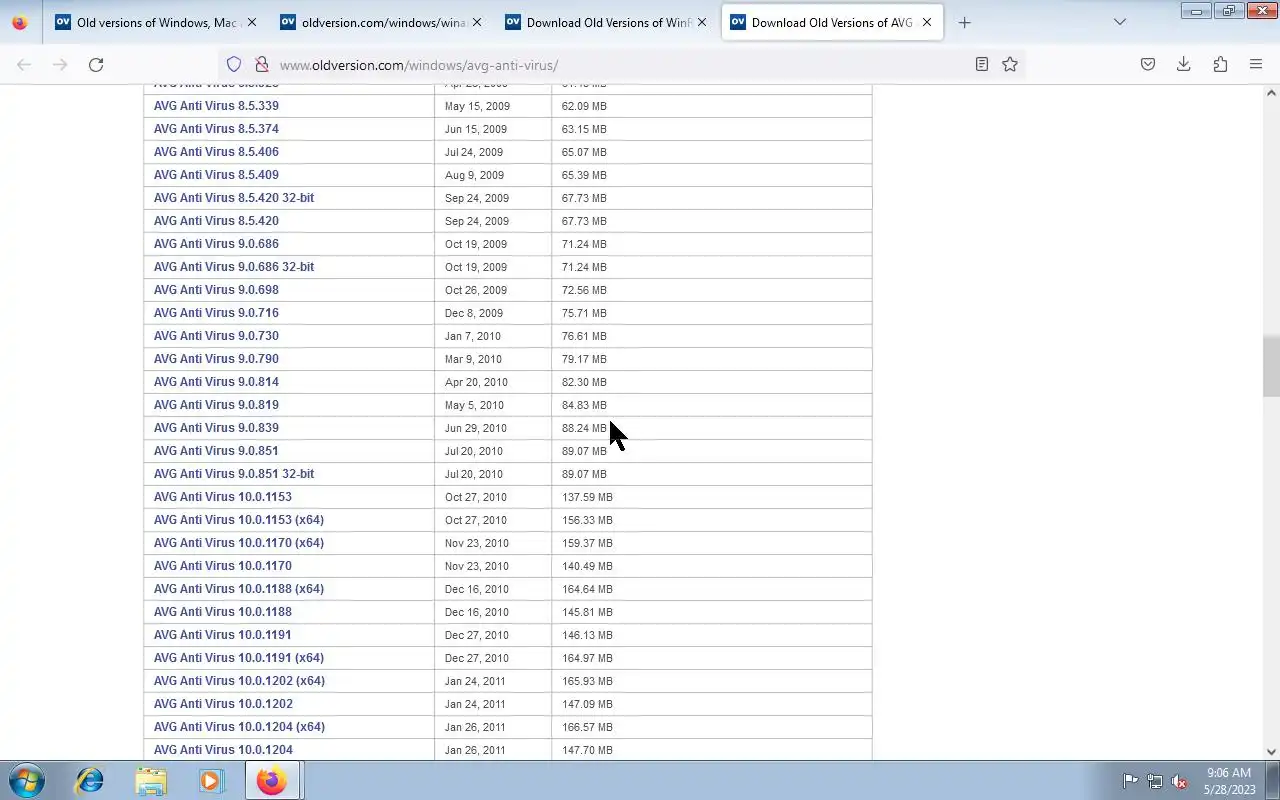Reload the page with the refresh icon
This screenshot has height=800, width=1280.
click(x=96, y=64)
